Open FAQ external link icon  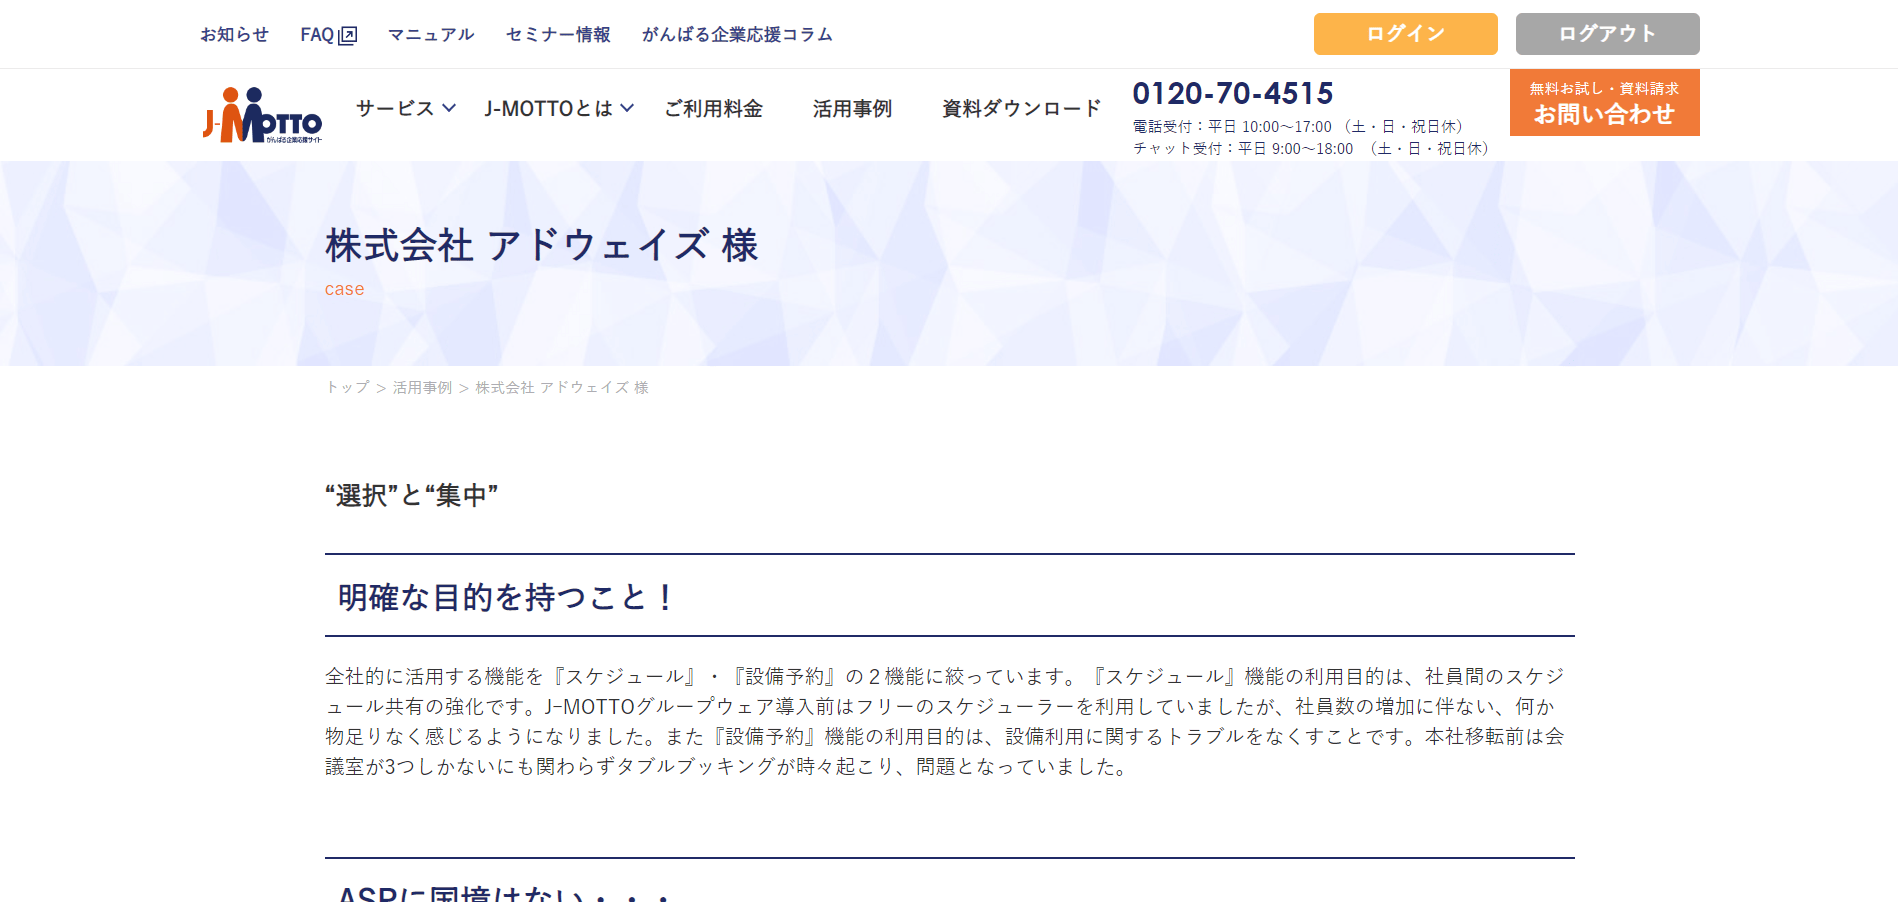point(348,36)
